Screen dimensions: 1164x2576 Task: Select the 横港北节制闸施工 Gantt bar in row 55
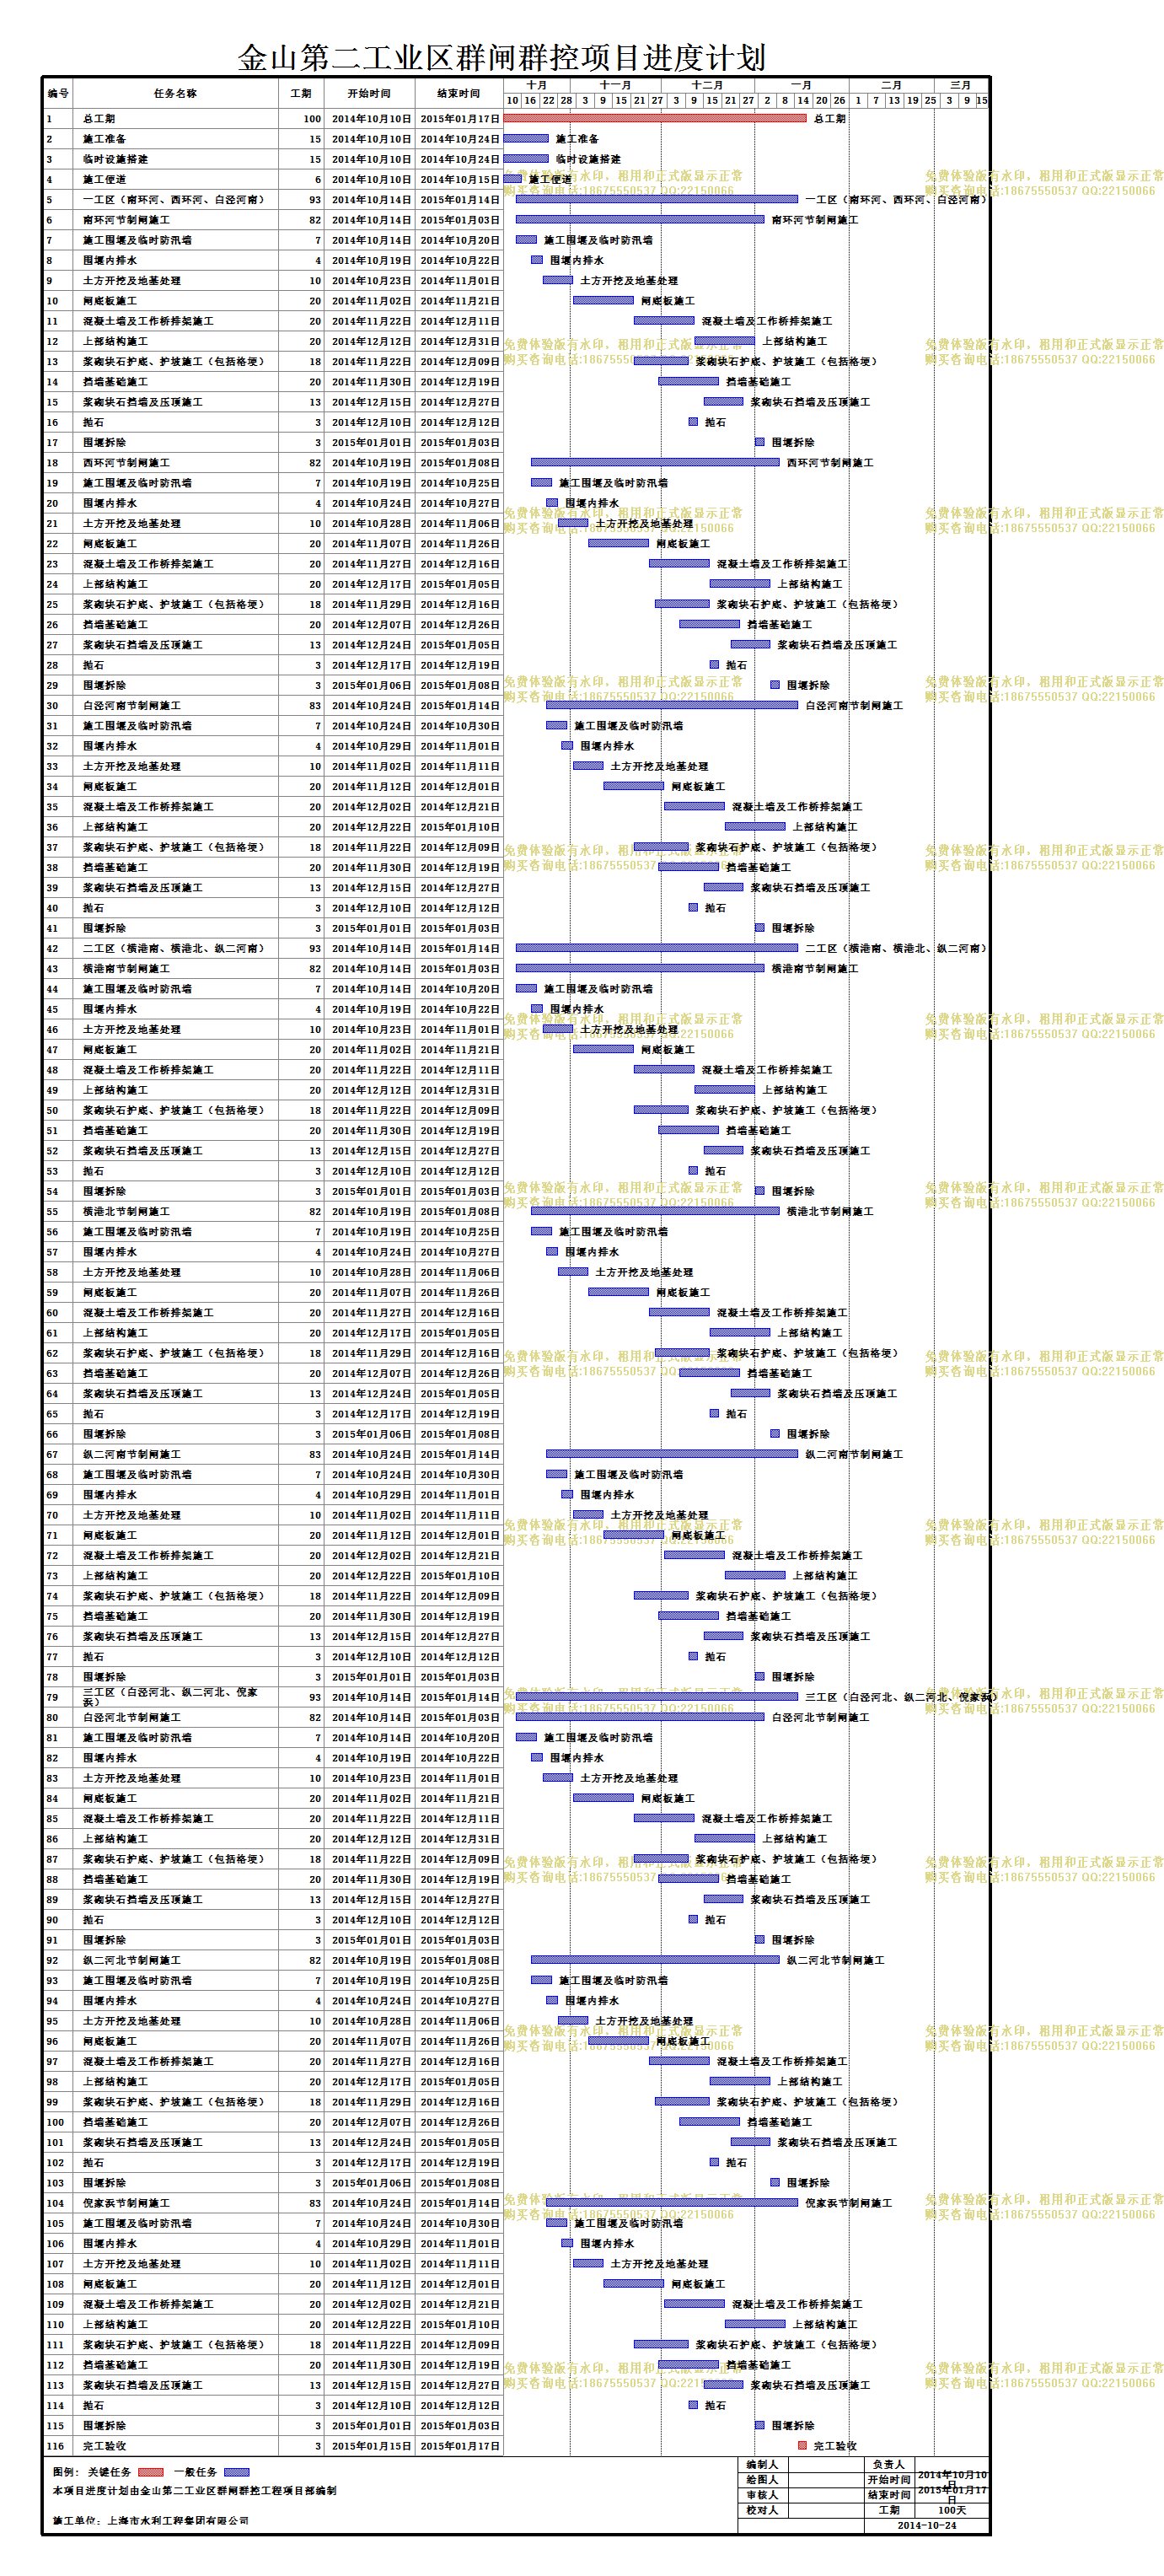[x=655, y=1211]
